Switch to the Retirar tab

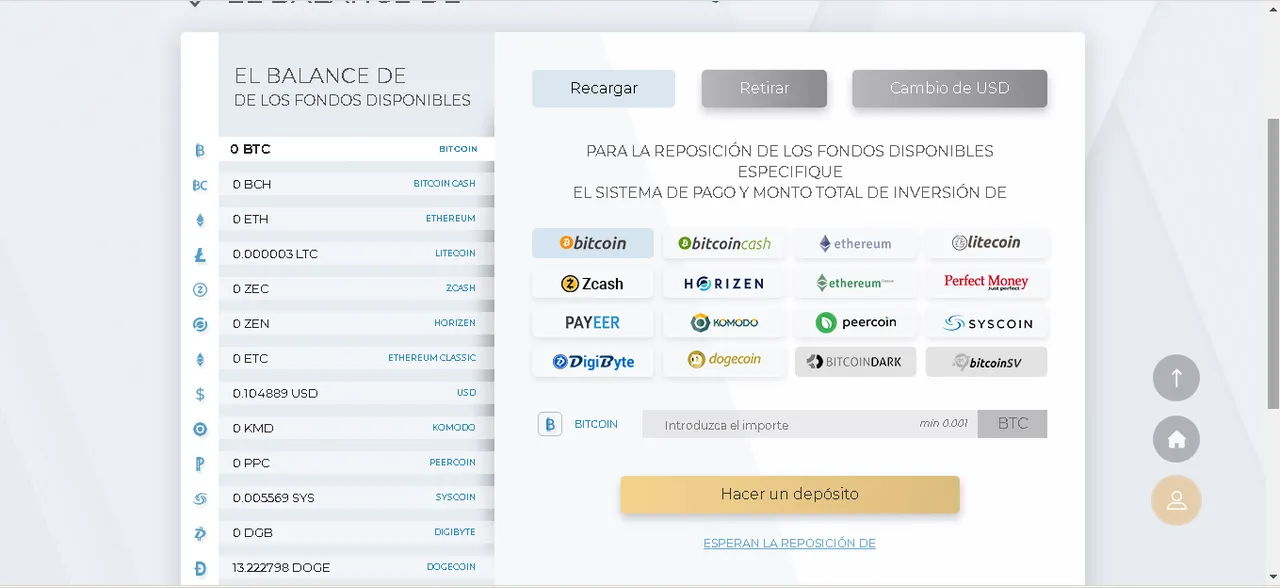[764, 88]
